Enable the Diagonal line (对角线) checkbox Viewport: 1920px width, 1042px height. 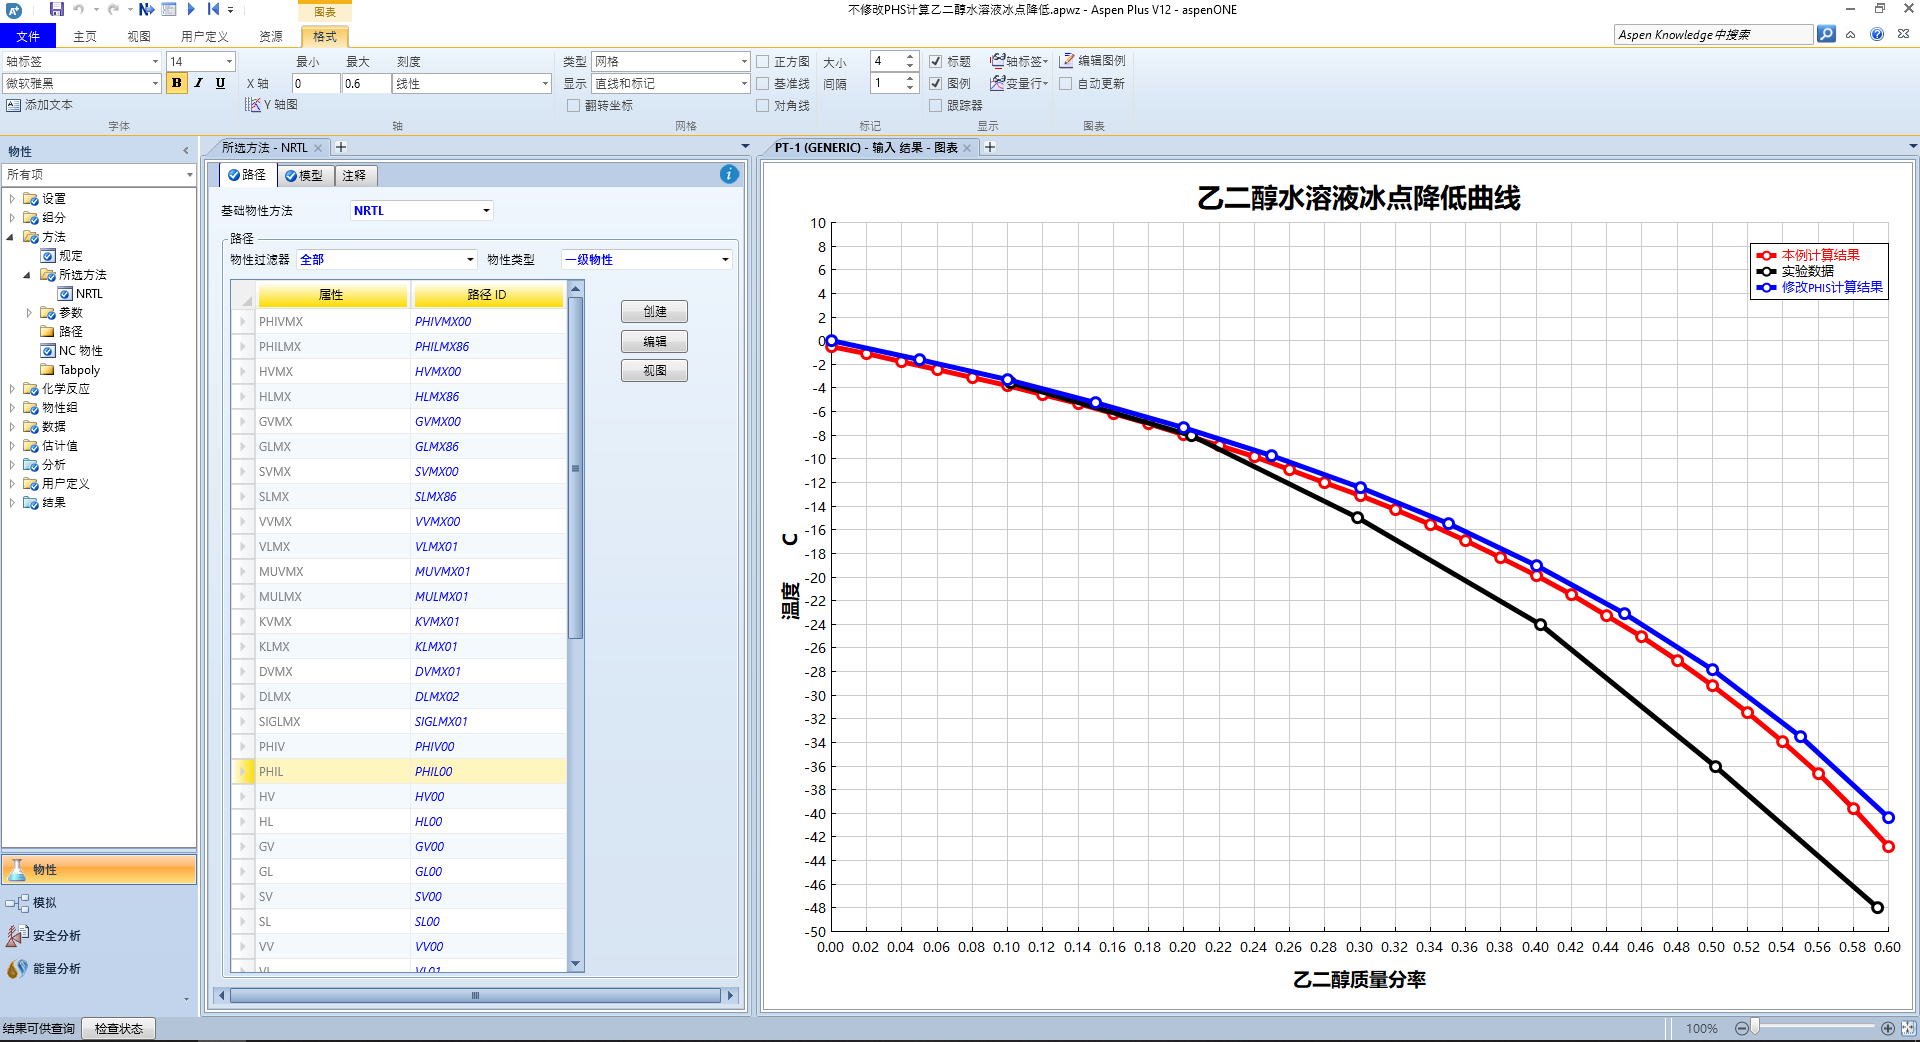click(x=763, y=105)
